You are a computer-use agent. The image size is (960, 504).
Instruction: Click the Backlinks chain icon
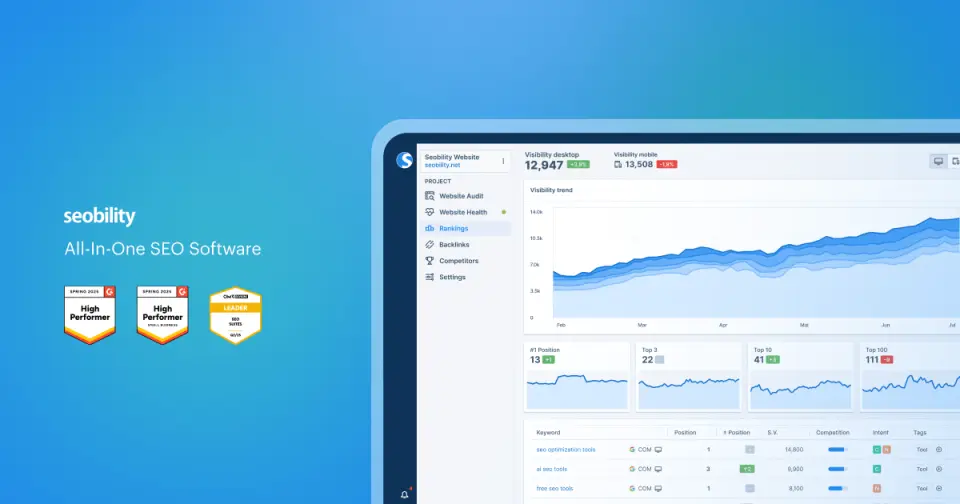point(430,244)
